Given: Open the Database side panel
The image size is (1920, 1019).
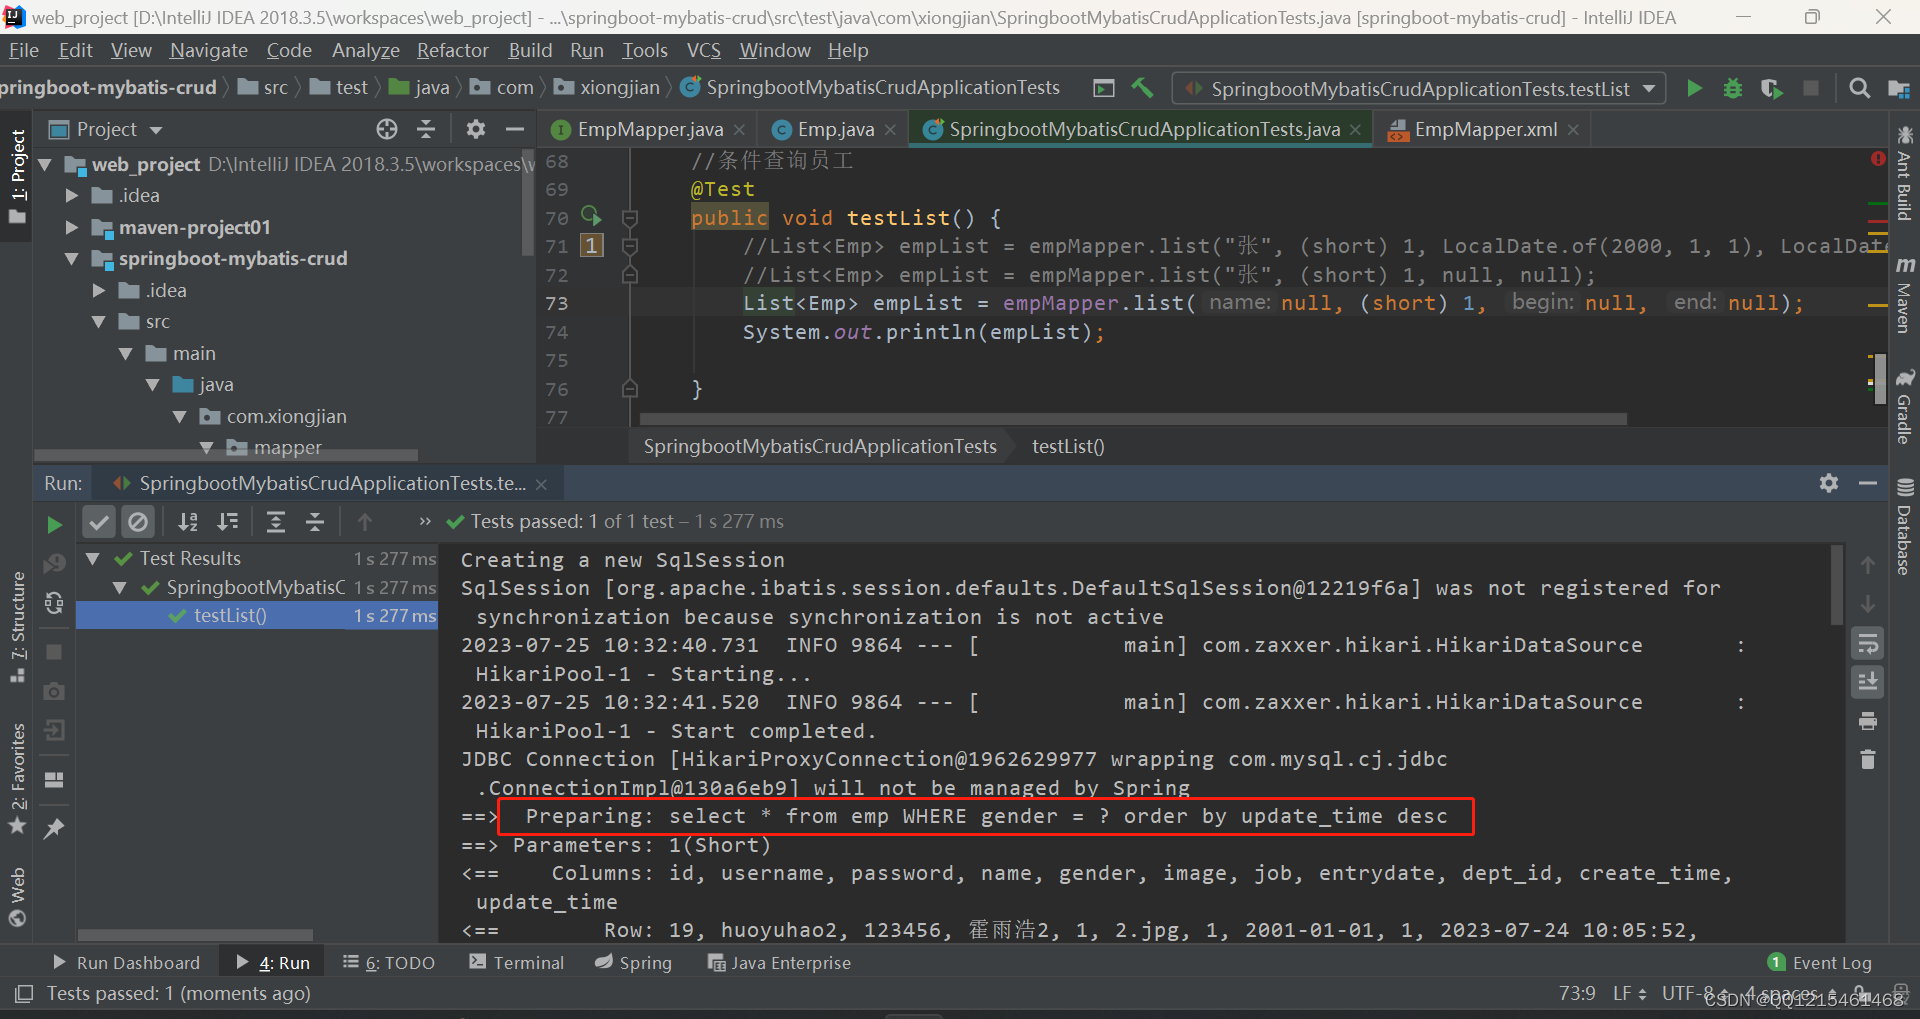Looking at the screenshot, I should 1904,526.
